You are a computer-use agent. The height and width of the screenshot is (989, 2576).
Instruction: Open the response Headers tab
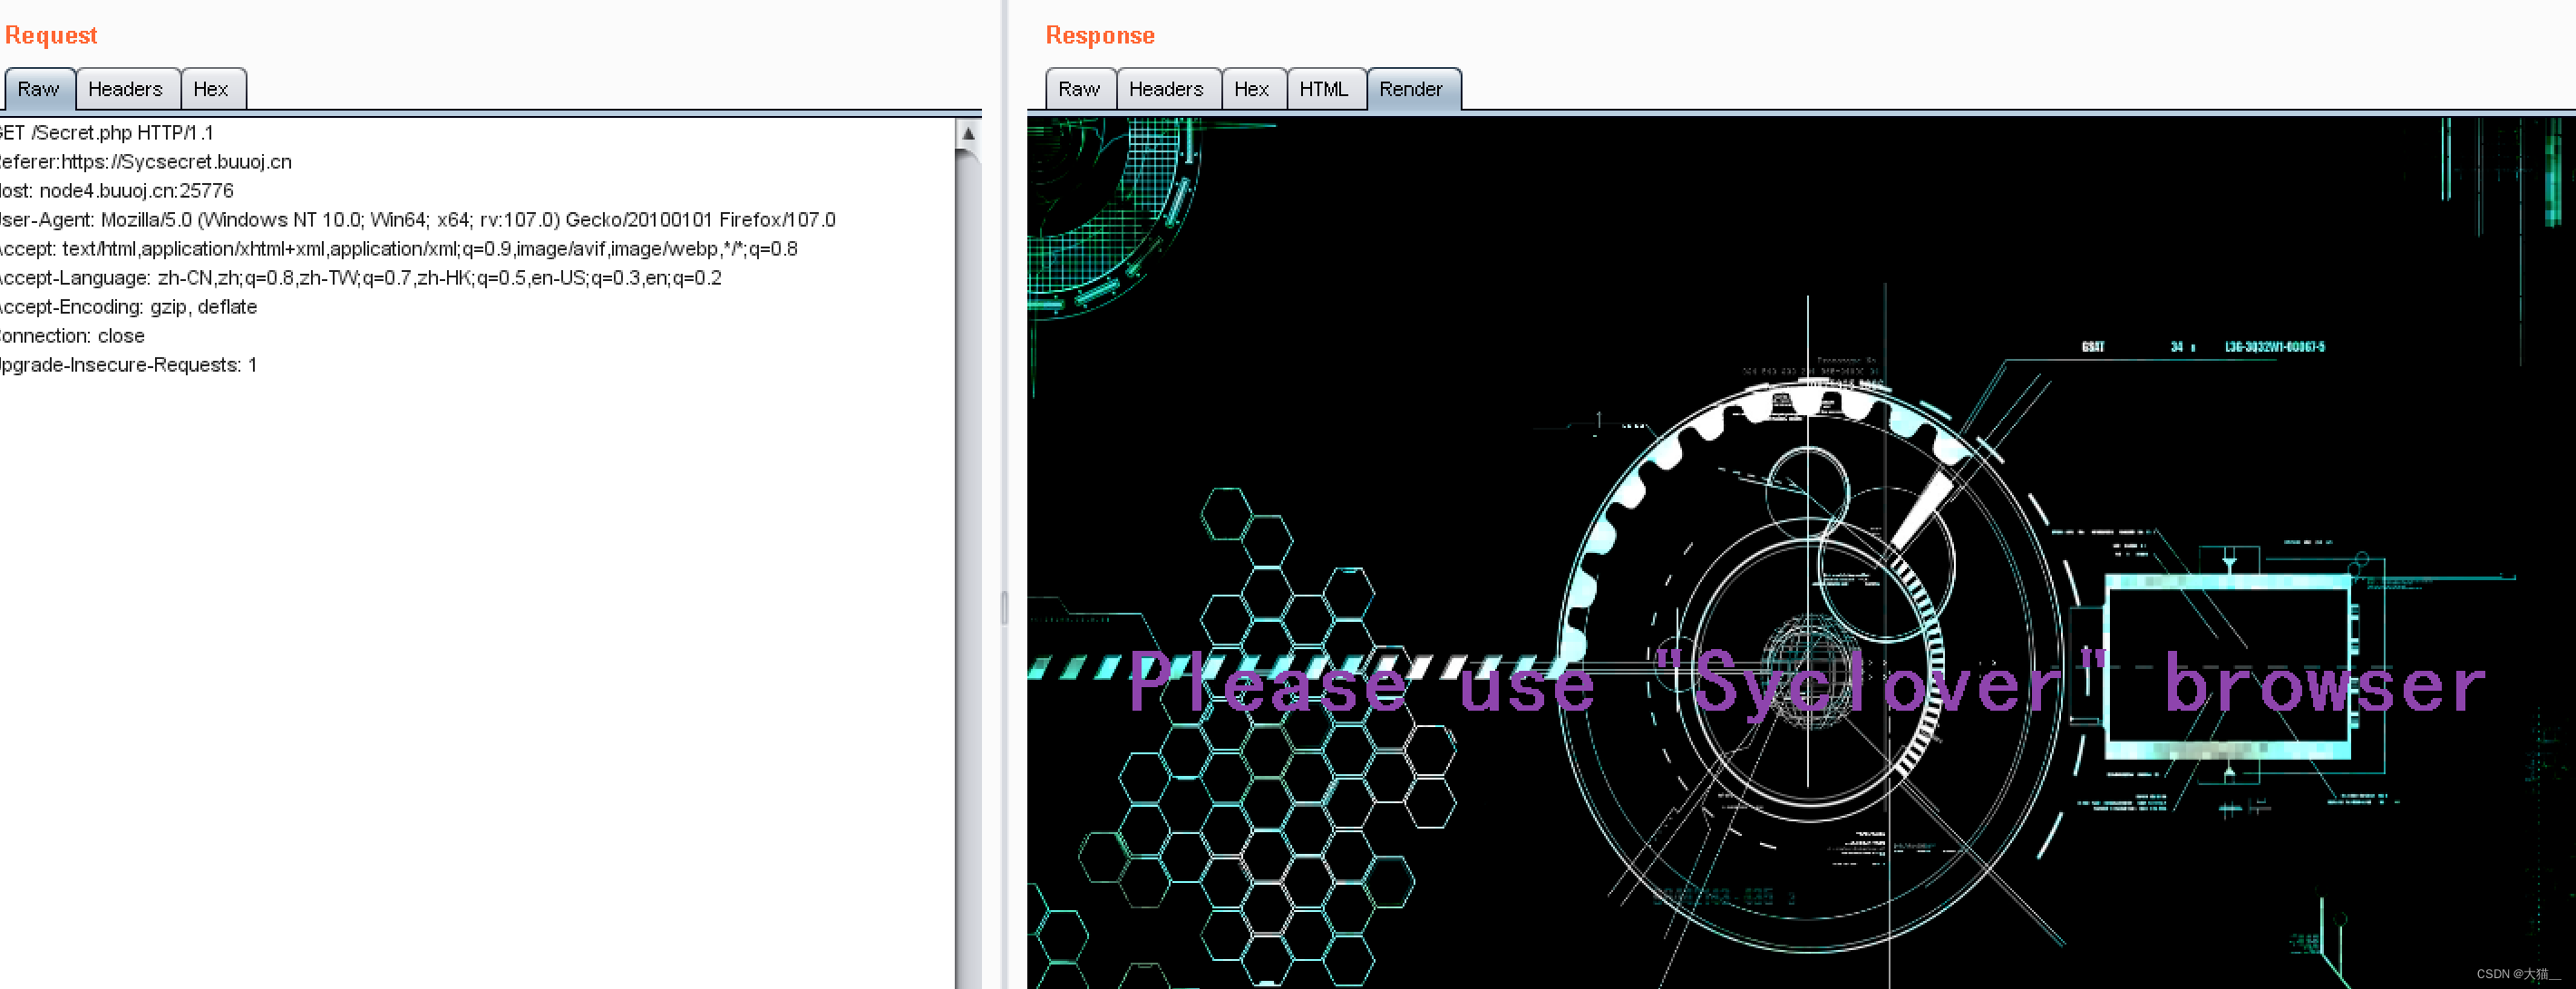[x=1166, y=89]
